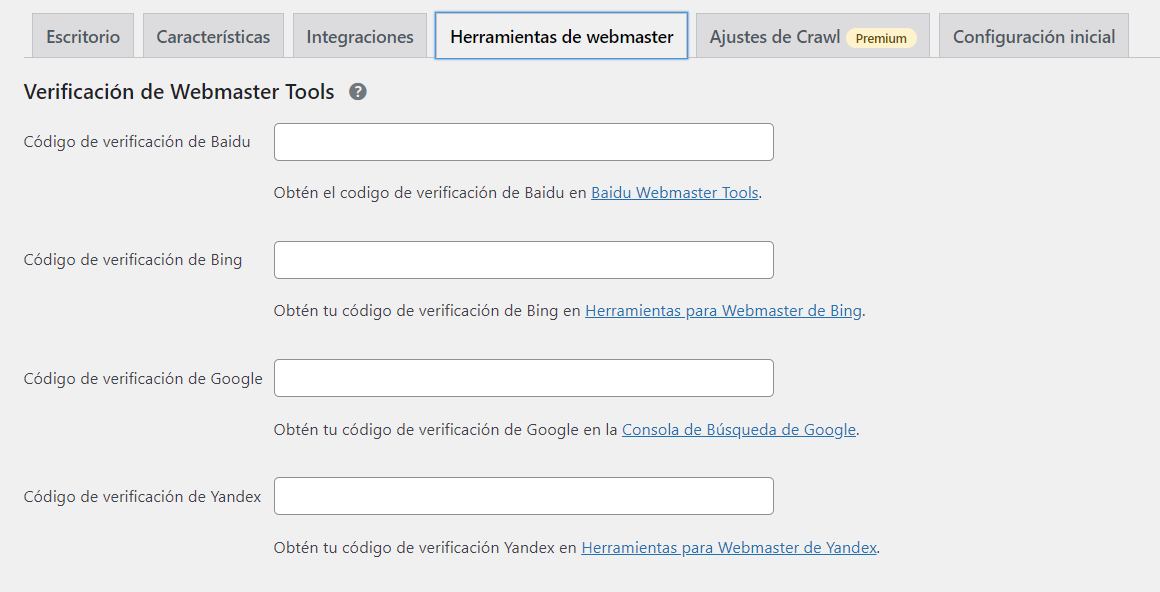Click the Google verification code field
The height and width of the screenshot is (592, 1160).
[x=523, y=378]
